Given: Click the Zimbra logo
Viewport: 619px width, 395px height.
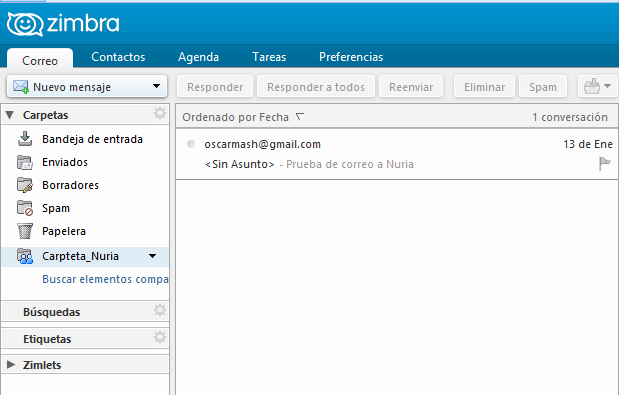Looking at the screenshot, I should pos(63,24).
